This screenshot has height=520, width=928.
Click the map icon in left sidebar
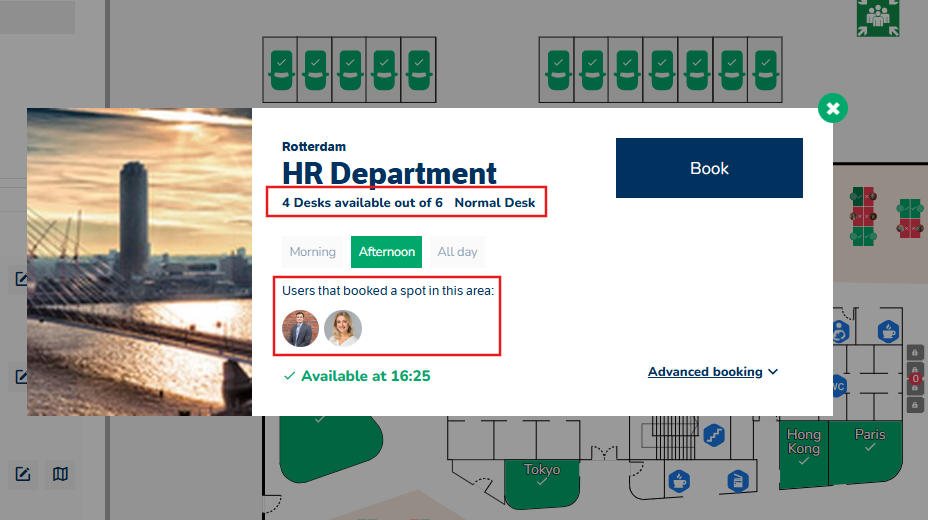click(x=61, y=473)
